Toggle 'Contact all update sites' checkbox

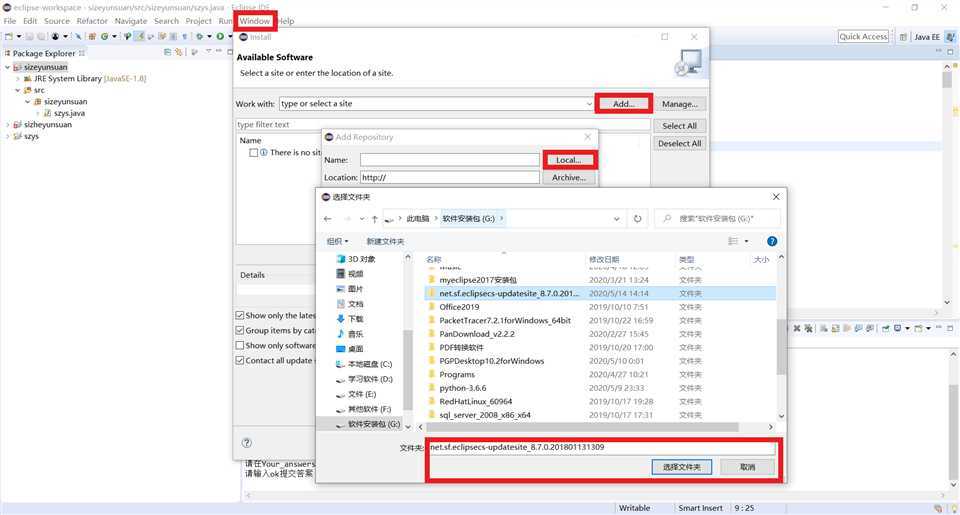(x=240, y=361)
